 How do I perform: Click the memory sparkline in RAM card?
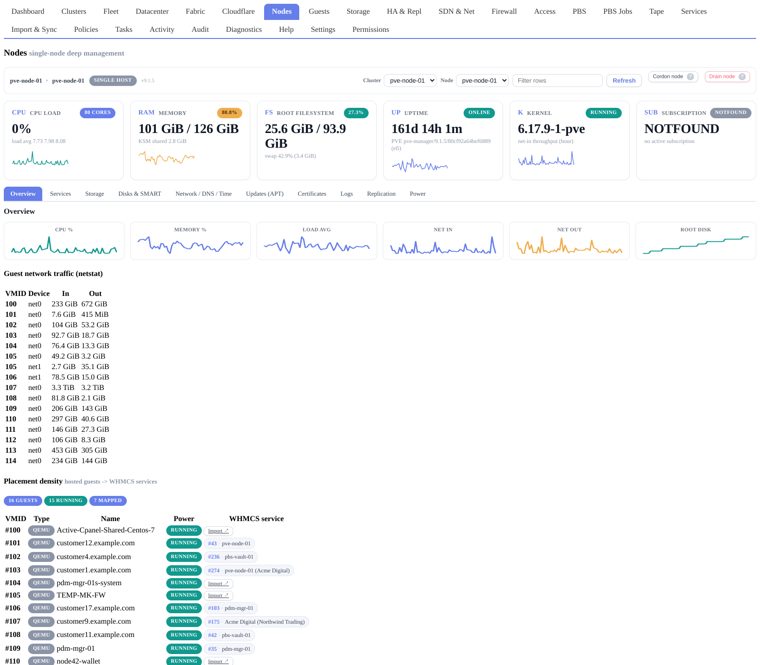[166, 158]
